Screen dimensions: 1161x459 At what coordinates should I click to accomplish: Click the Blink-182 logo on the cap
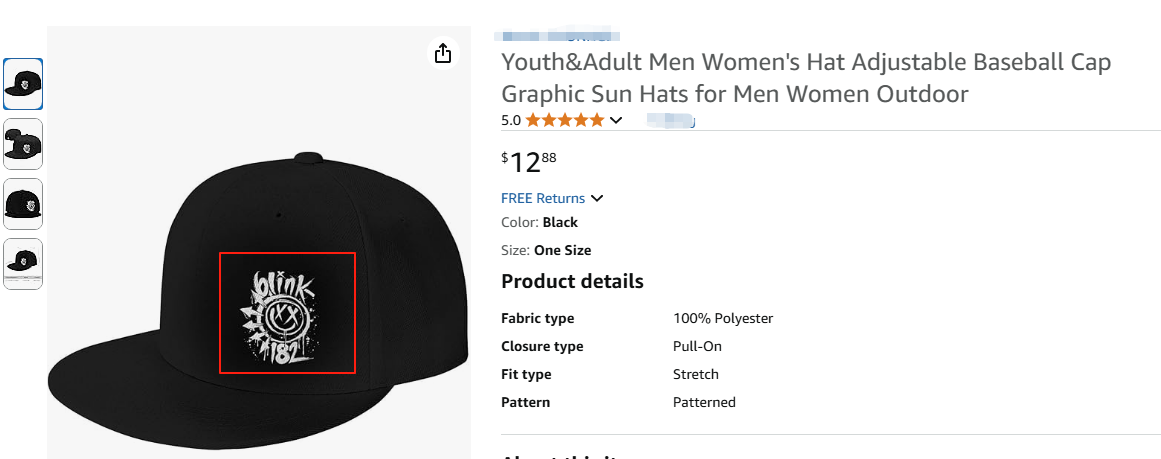pyautogui.click(x=288, y=312)
